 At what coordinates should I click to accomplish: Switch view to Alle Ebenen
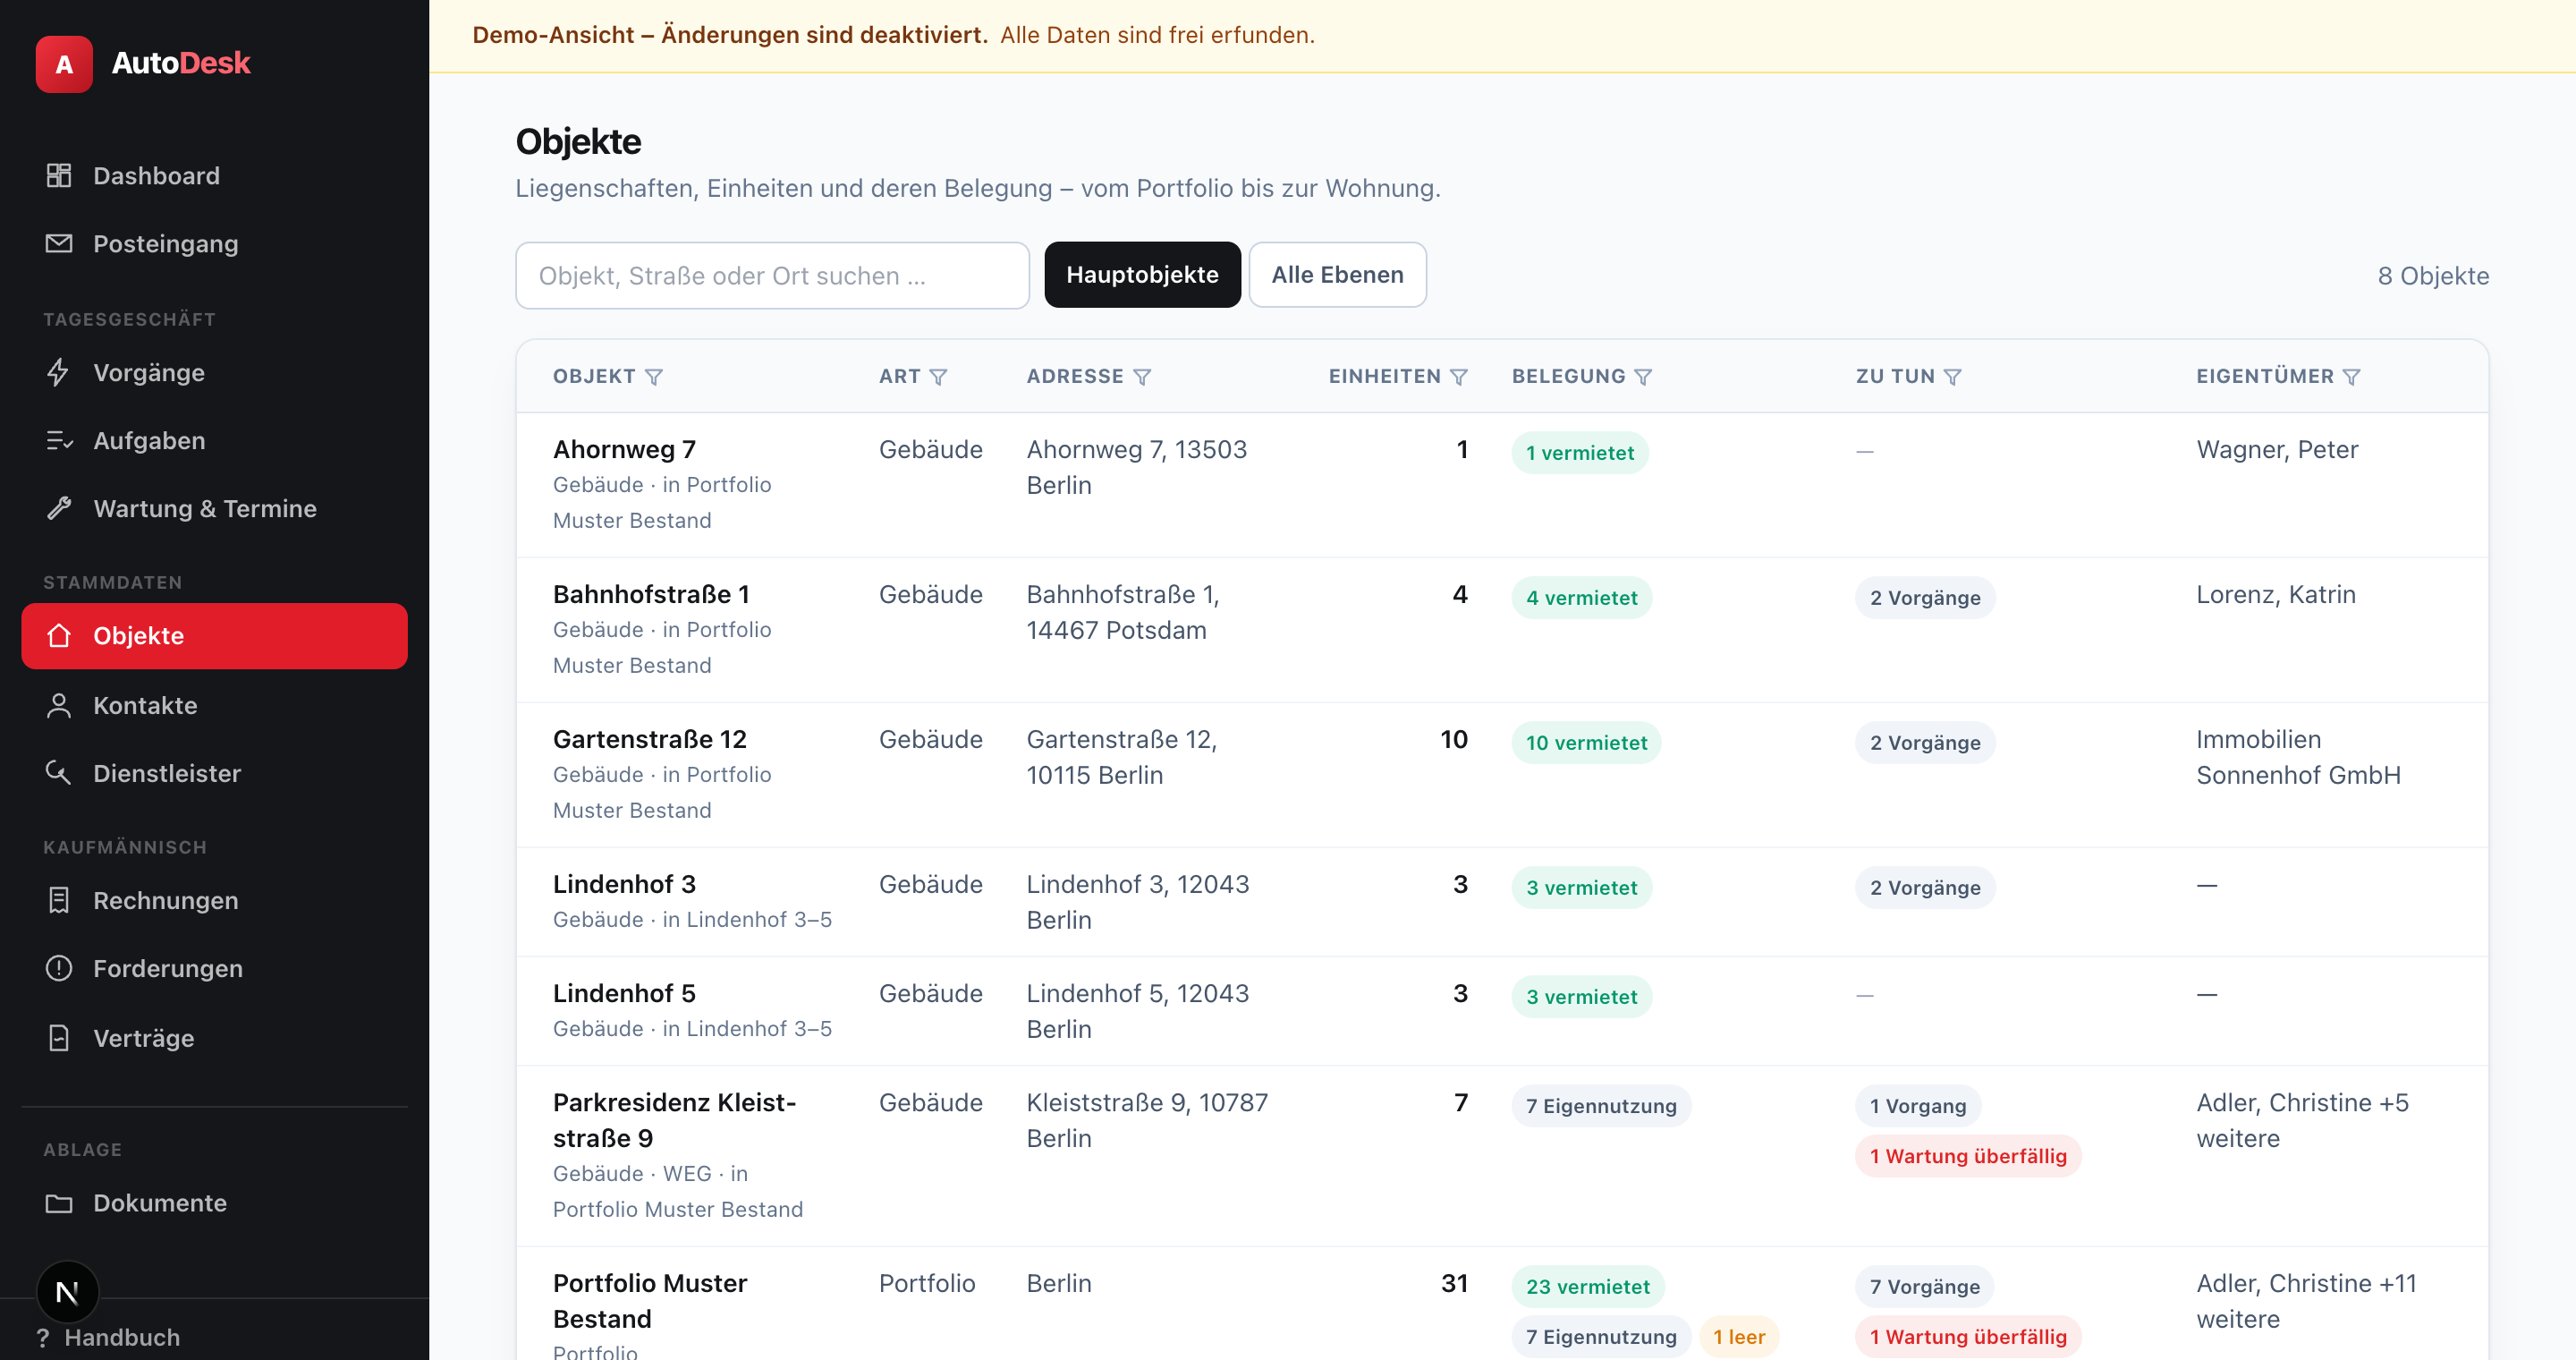[x=1337, y=275]
